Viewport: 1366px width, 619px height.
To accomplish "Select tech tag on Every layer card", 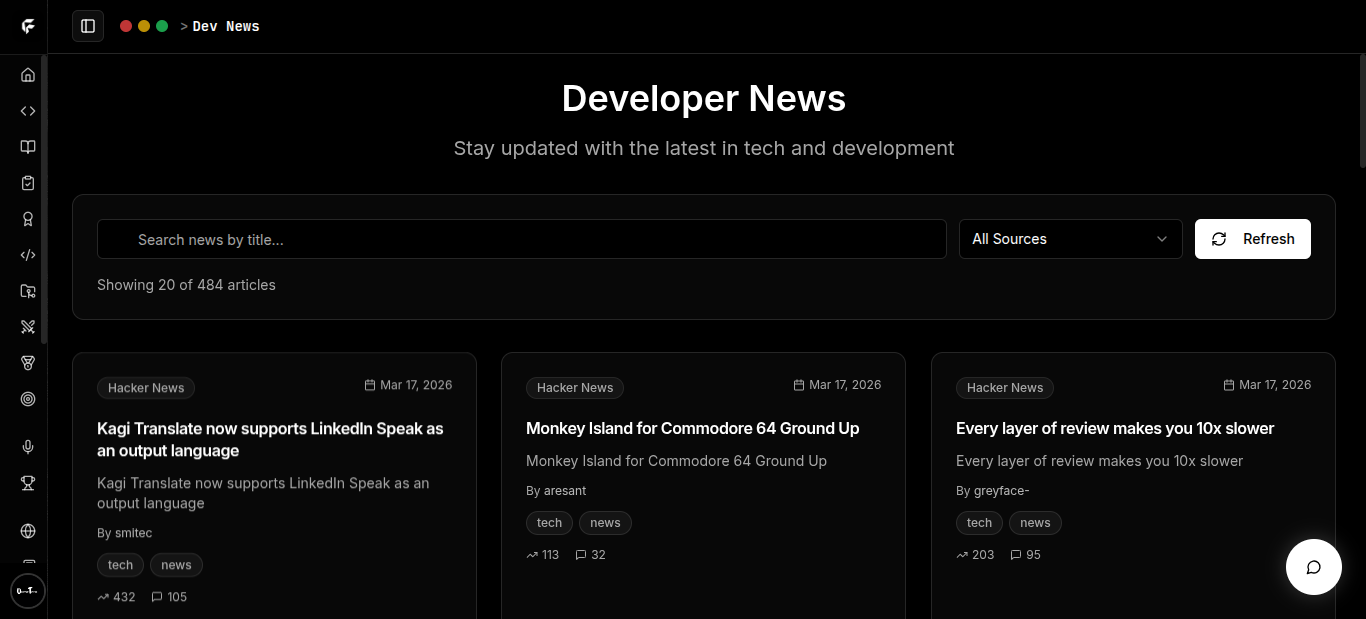I will [980, 523].
